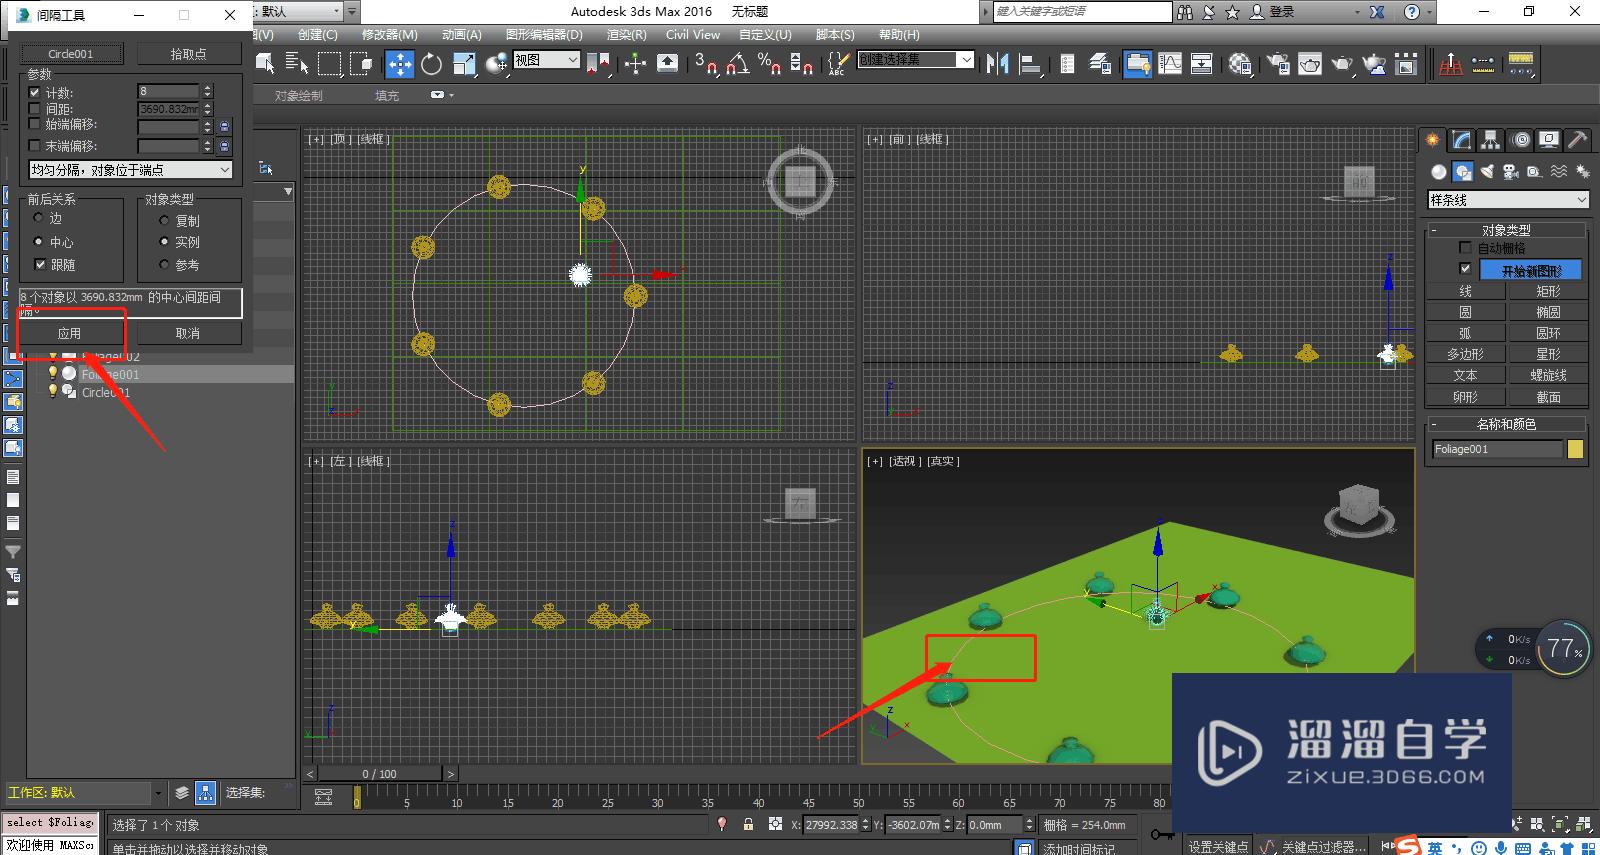Create a 螺旋线 helix spline
Screen dimensions: 1600x855
(1548, 375)
